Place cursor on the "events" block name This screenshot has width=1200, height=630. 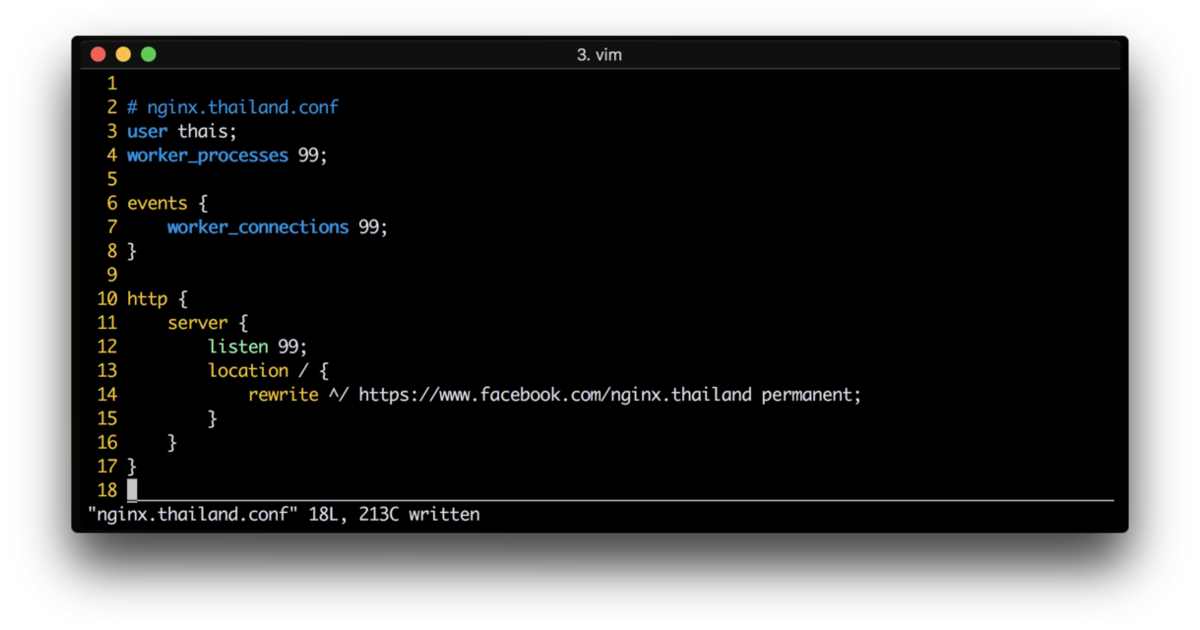[x=157, y=203]
